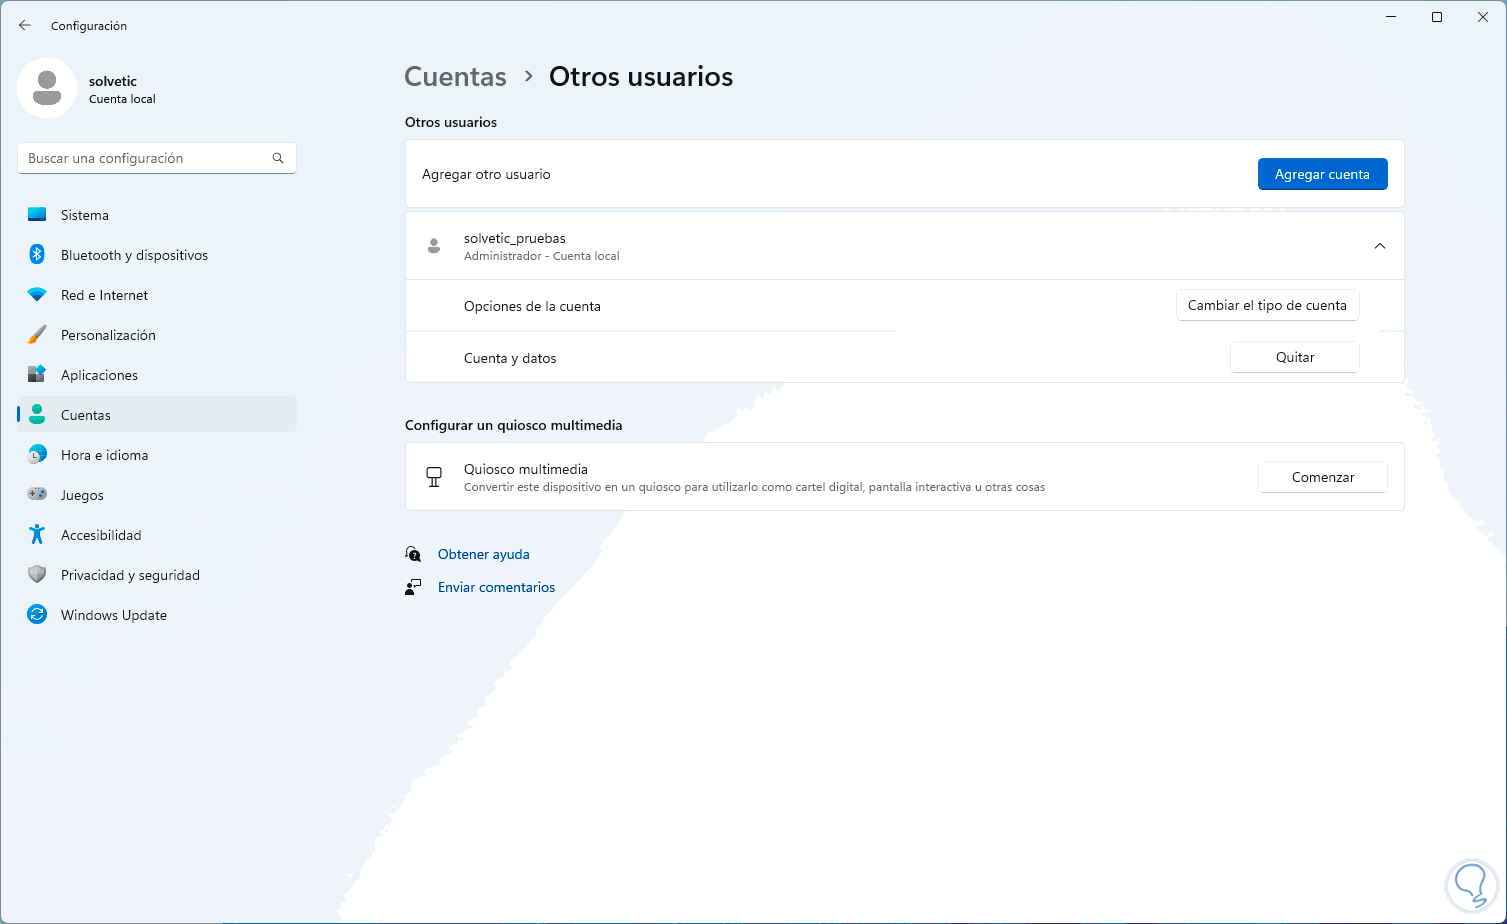1507x924 pixels.
Task: Select the Cuentas sidebar entry
Action: [x=157, y=415]
